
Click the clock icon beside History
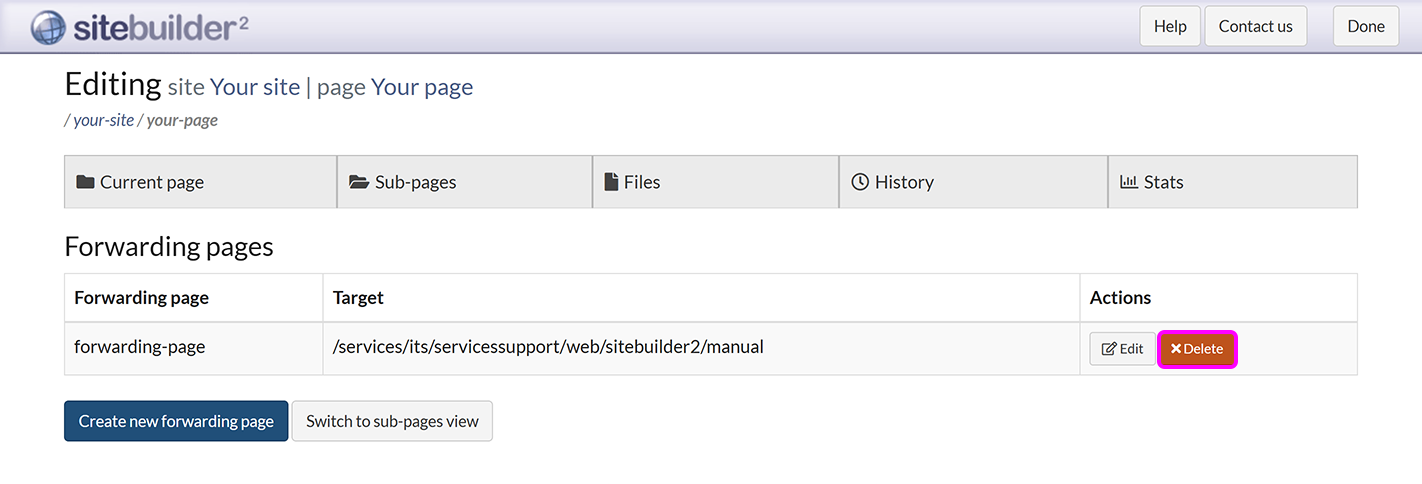coord(860,182)
